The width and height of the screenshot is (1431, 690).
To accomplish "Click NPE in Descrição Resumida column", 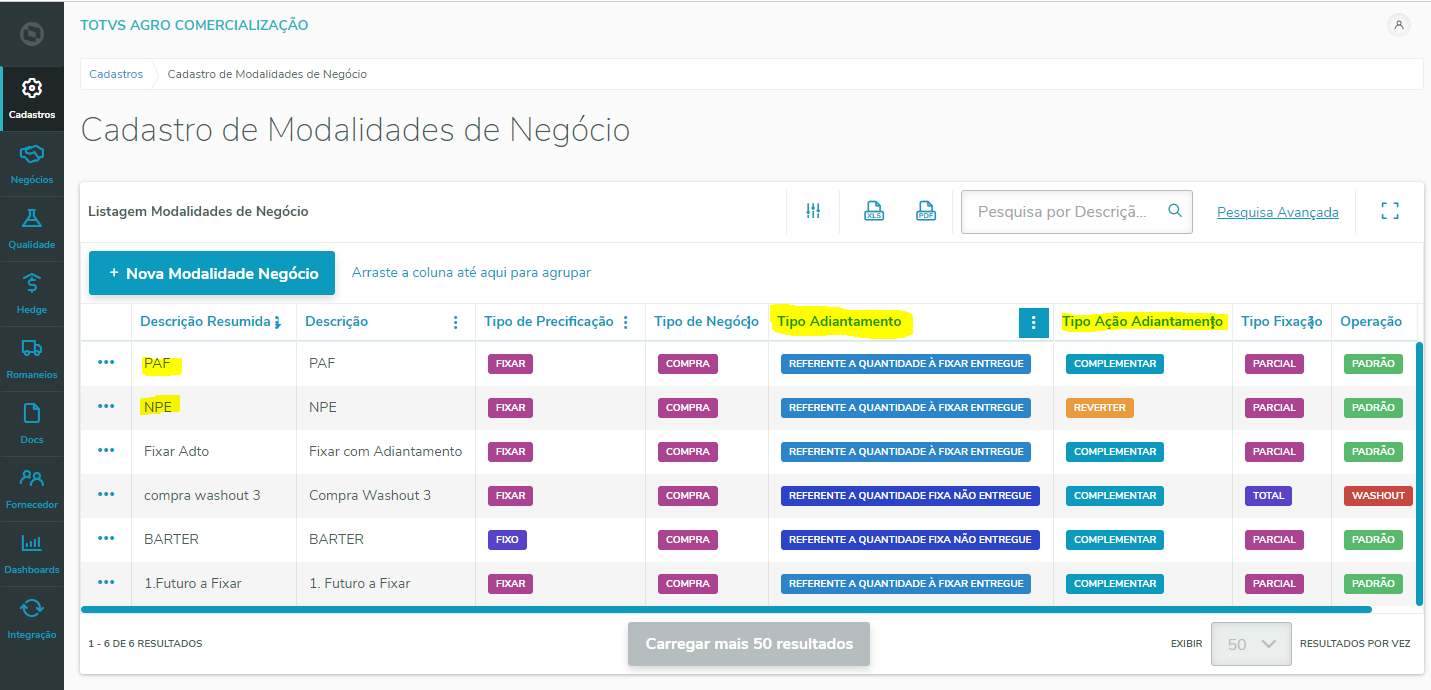I will tap(157, 407).
